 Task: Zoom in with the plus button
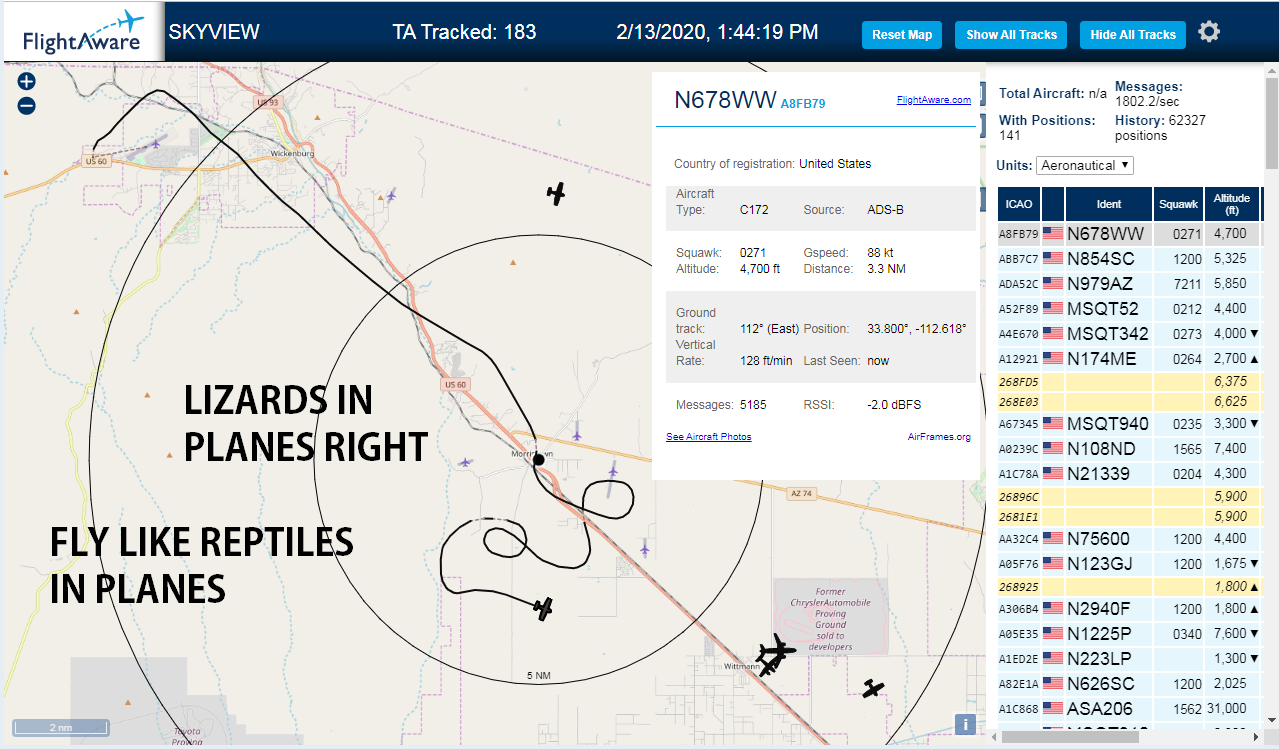27,82
